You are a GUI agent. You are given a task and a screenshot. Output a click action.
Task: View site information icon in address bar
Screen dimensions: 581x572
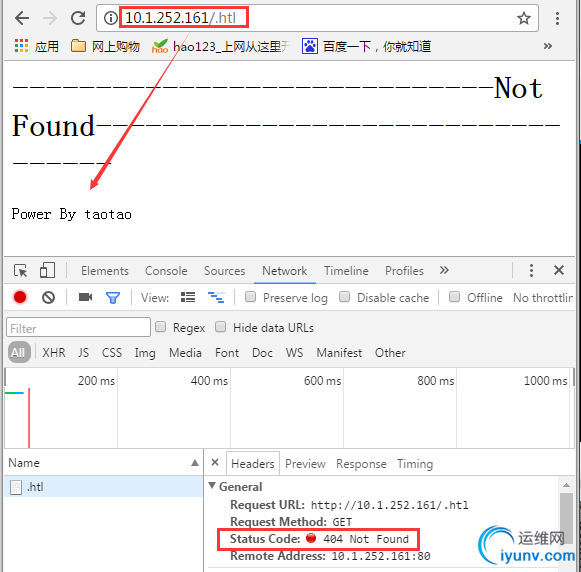pyautogui.click(x=110, y=18)
